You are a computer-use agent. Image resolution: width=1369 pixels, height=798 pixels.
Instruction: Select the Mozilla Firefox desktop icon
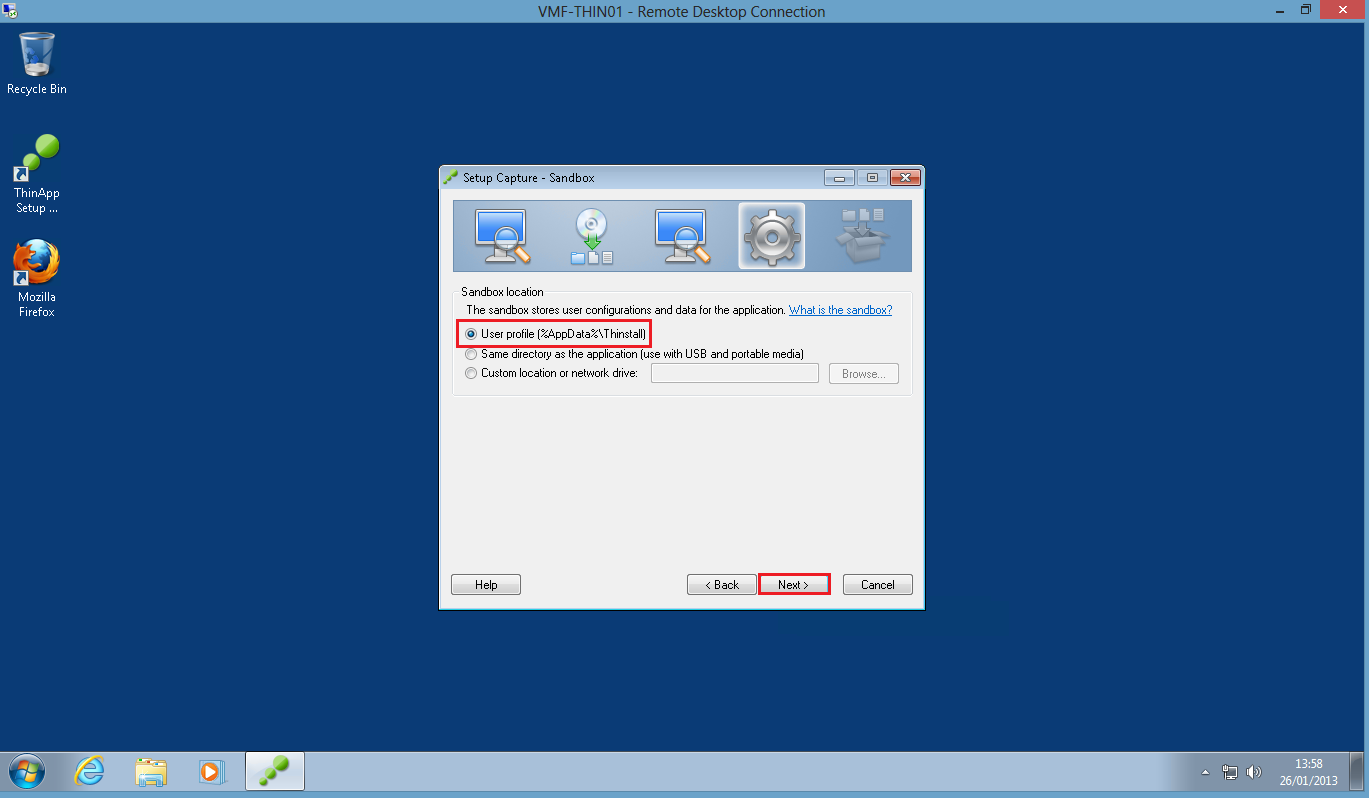pos(37,277)
